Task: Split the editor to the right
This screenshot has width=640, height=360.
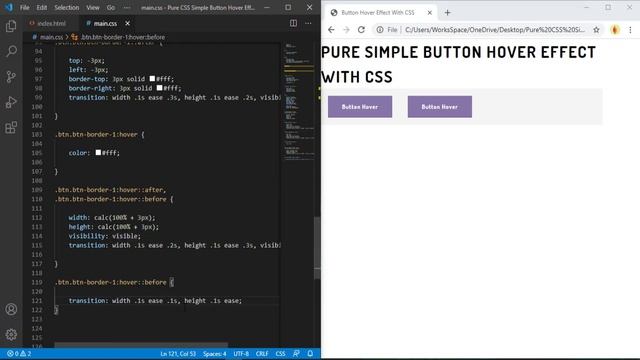Action: (293, 23)
